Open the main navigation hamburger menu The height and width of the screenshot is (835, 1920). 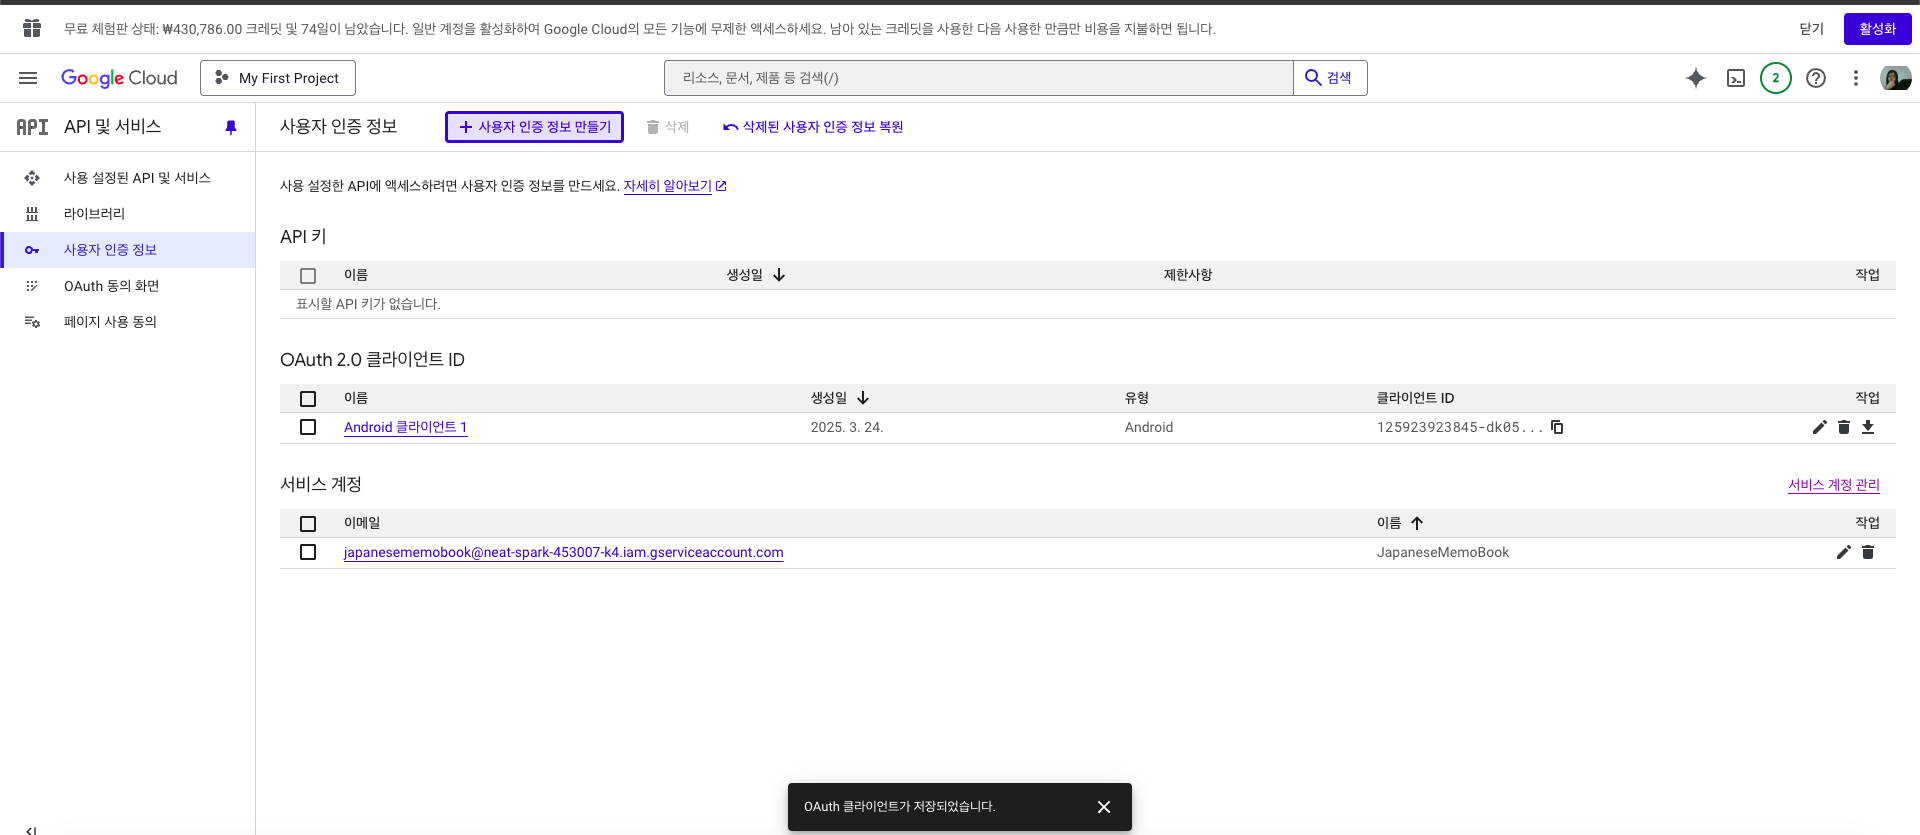click(x=28, y=78)
